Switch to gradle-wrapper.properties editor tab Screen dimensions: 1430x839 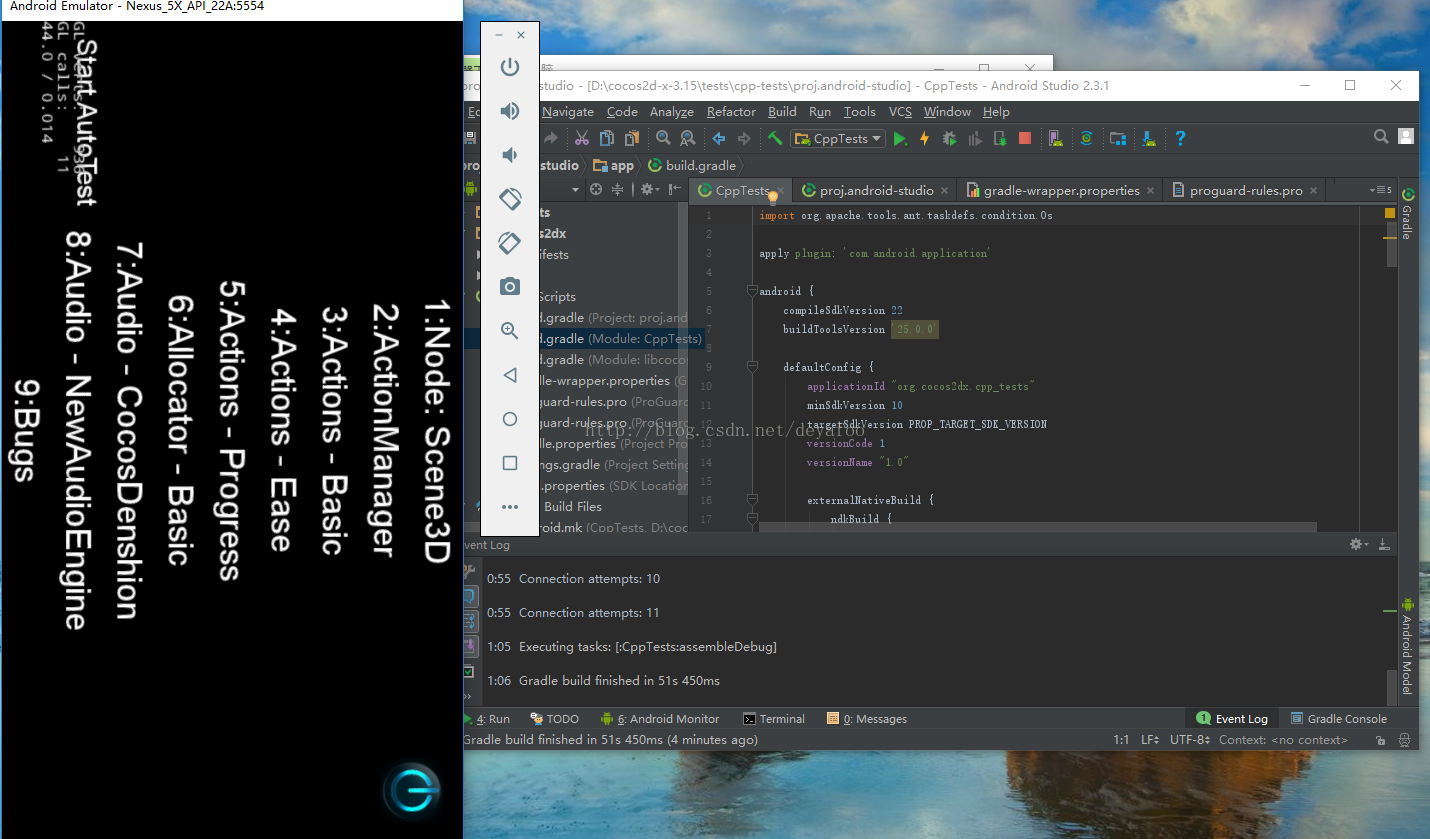[1058, 190]
